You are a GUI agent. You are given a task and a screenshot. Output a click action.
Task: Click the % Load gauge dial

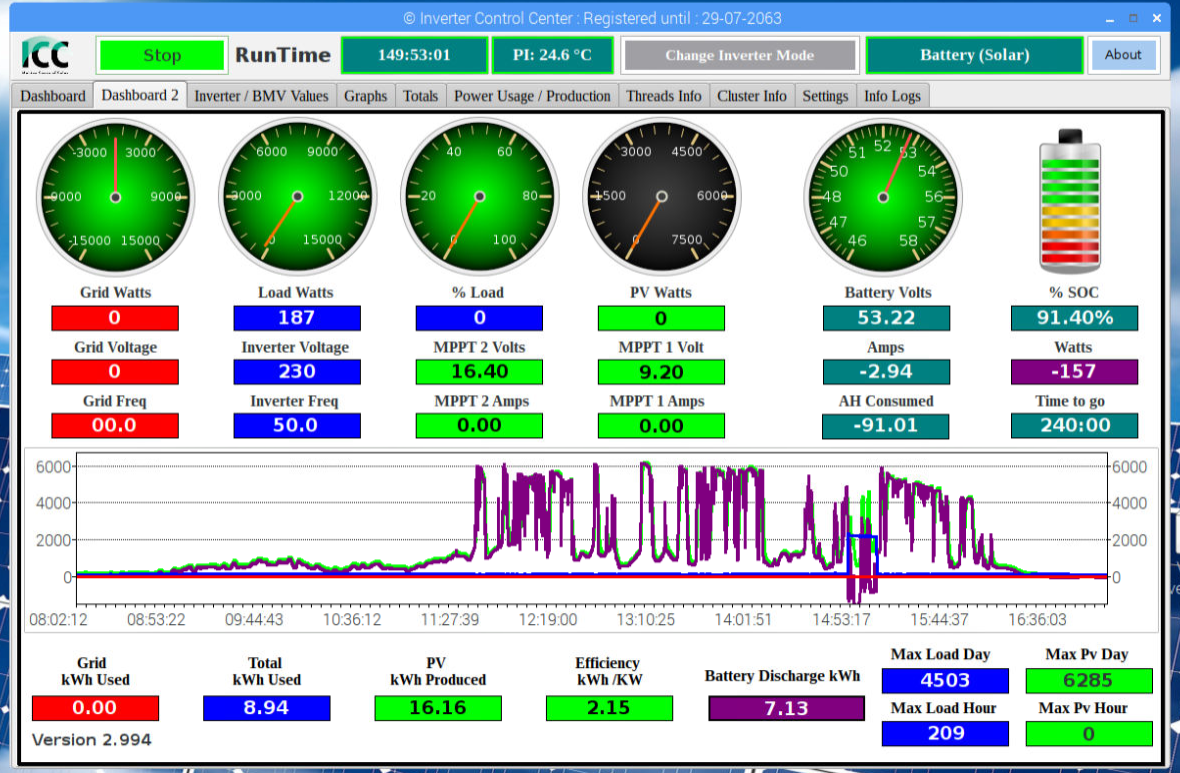[479, 197]
